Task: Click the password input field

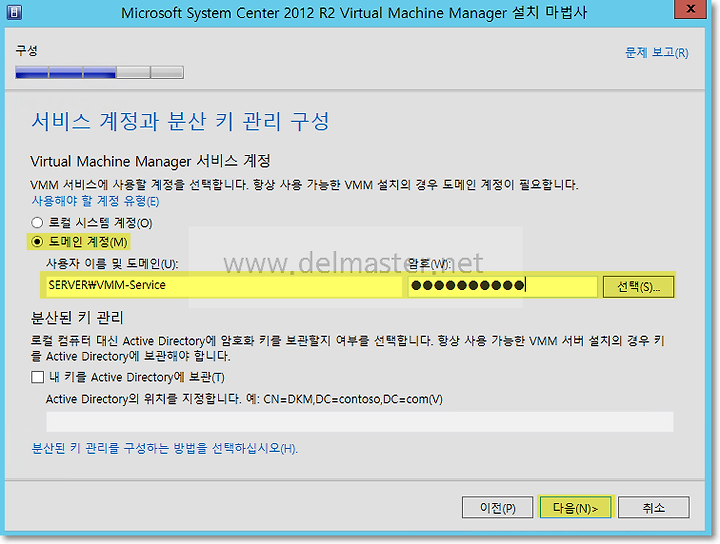Action: pyautogui.click(x=502, y=286)
